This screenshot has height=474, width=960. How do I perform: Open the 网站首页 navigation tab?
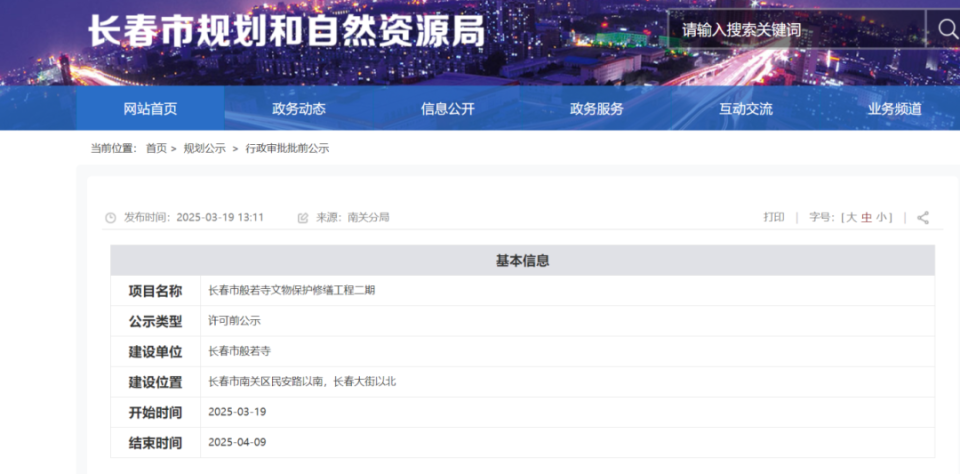[x=150, y=108]
